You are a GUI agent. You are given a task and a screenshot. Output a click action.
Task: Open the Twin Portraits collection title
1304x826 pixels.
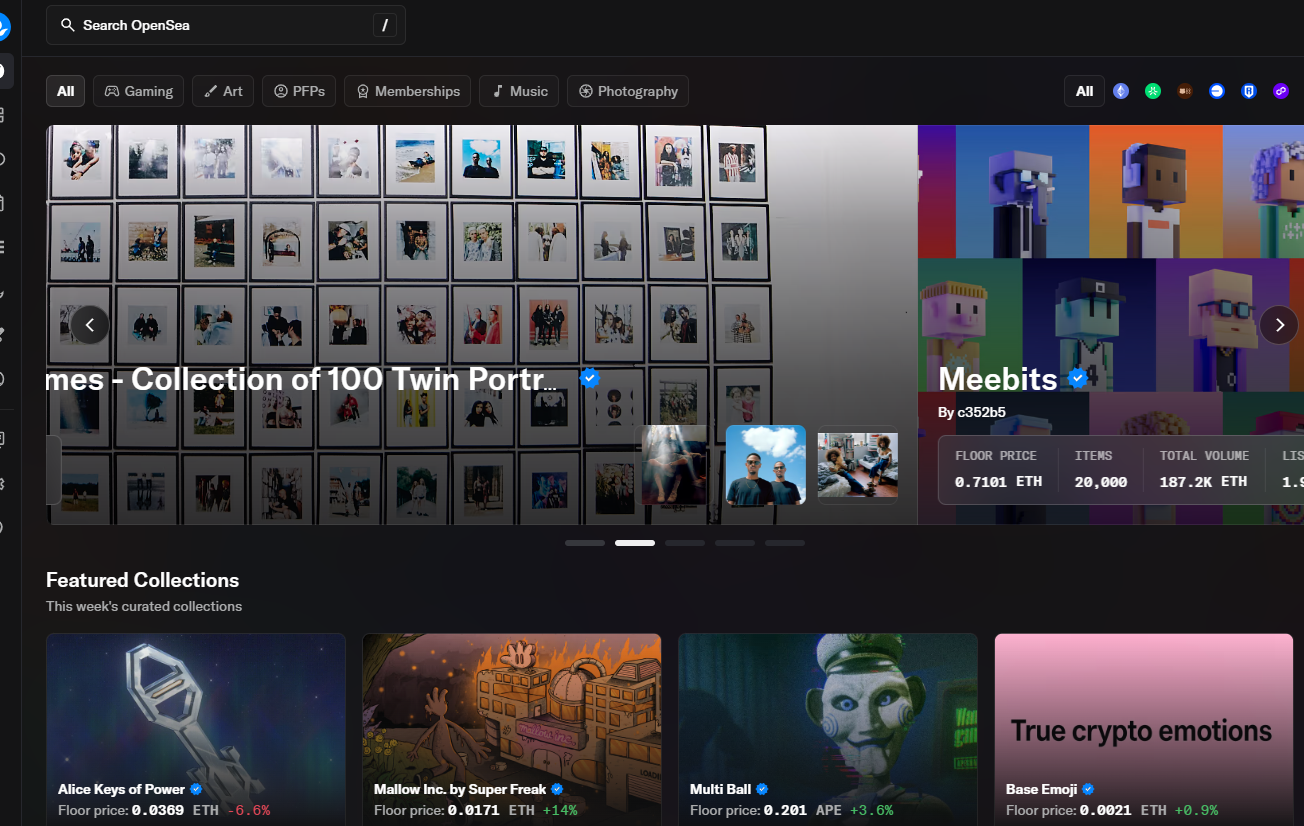coord(302,379)
